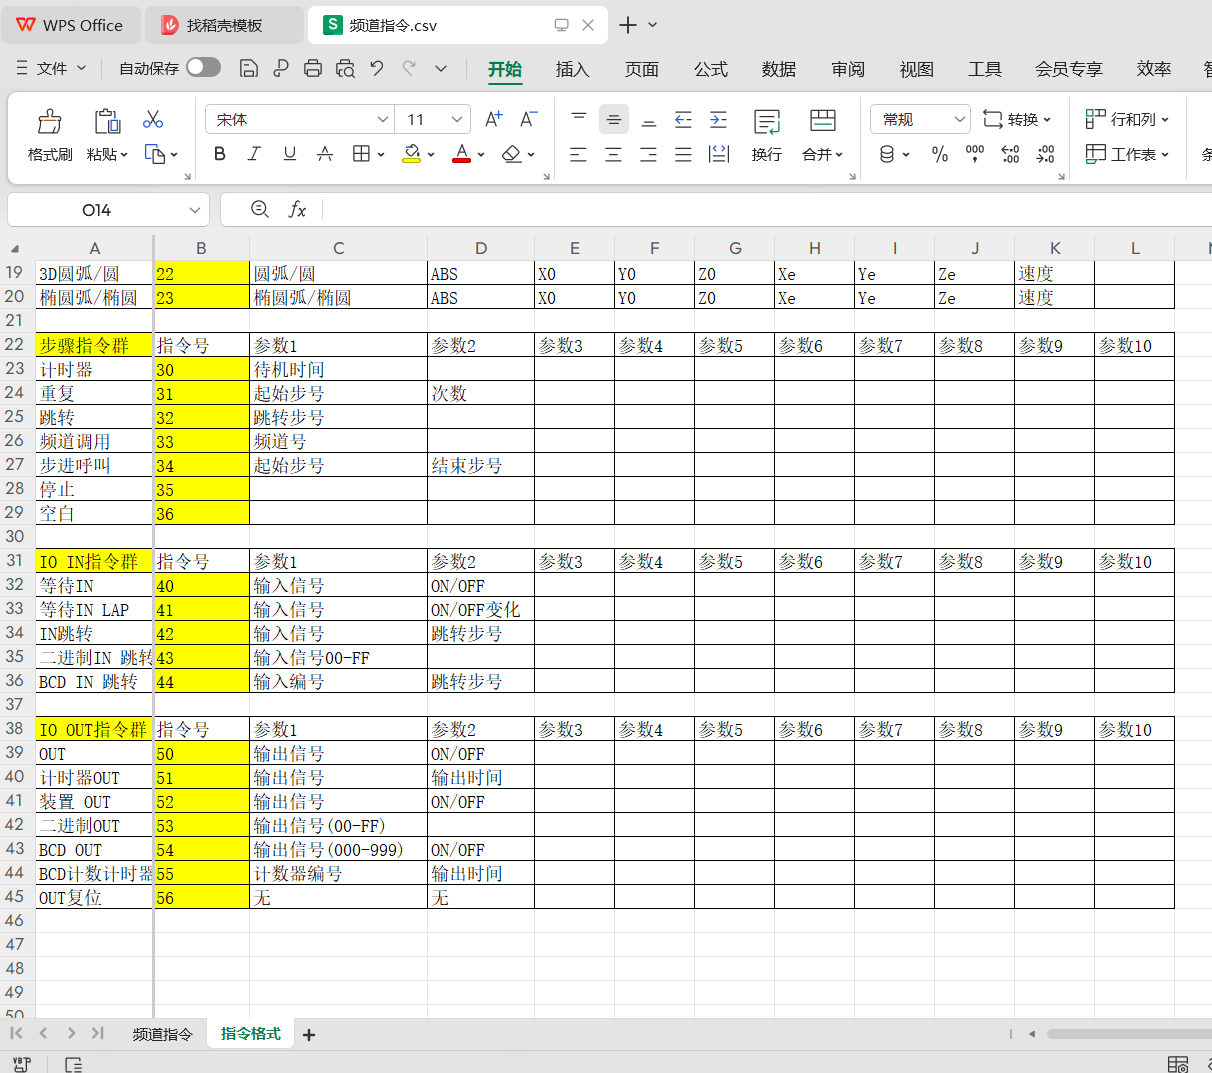Click the Cut scissors icon
The height and width of the screenshot is (1073, 1212).
[153, 120]
